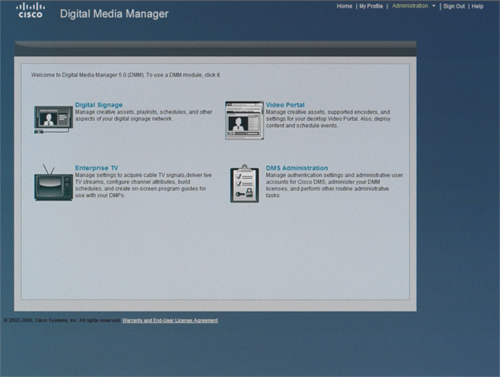This screenshot has height=377, width=500.
Task: Go to DMS Administration link
Action: coord(297,168)
